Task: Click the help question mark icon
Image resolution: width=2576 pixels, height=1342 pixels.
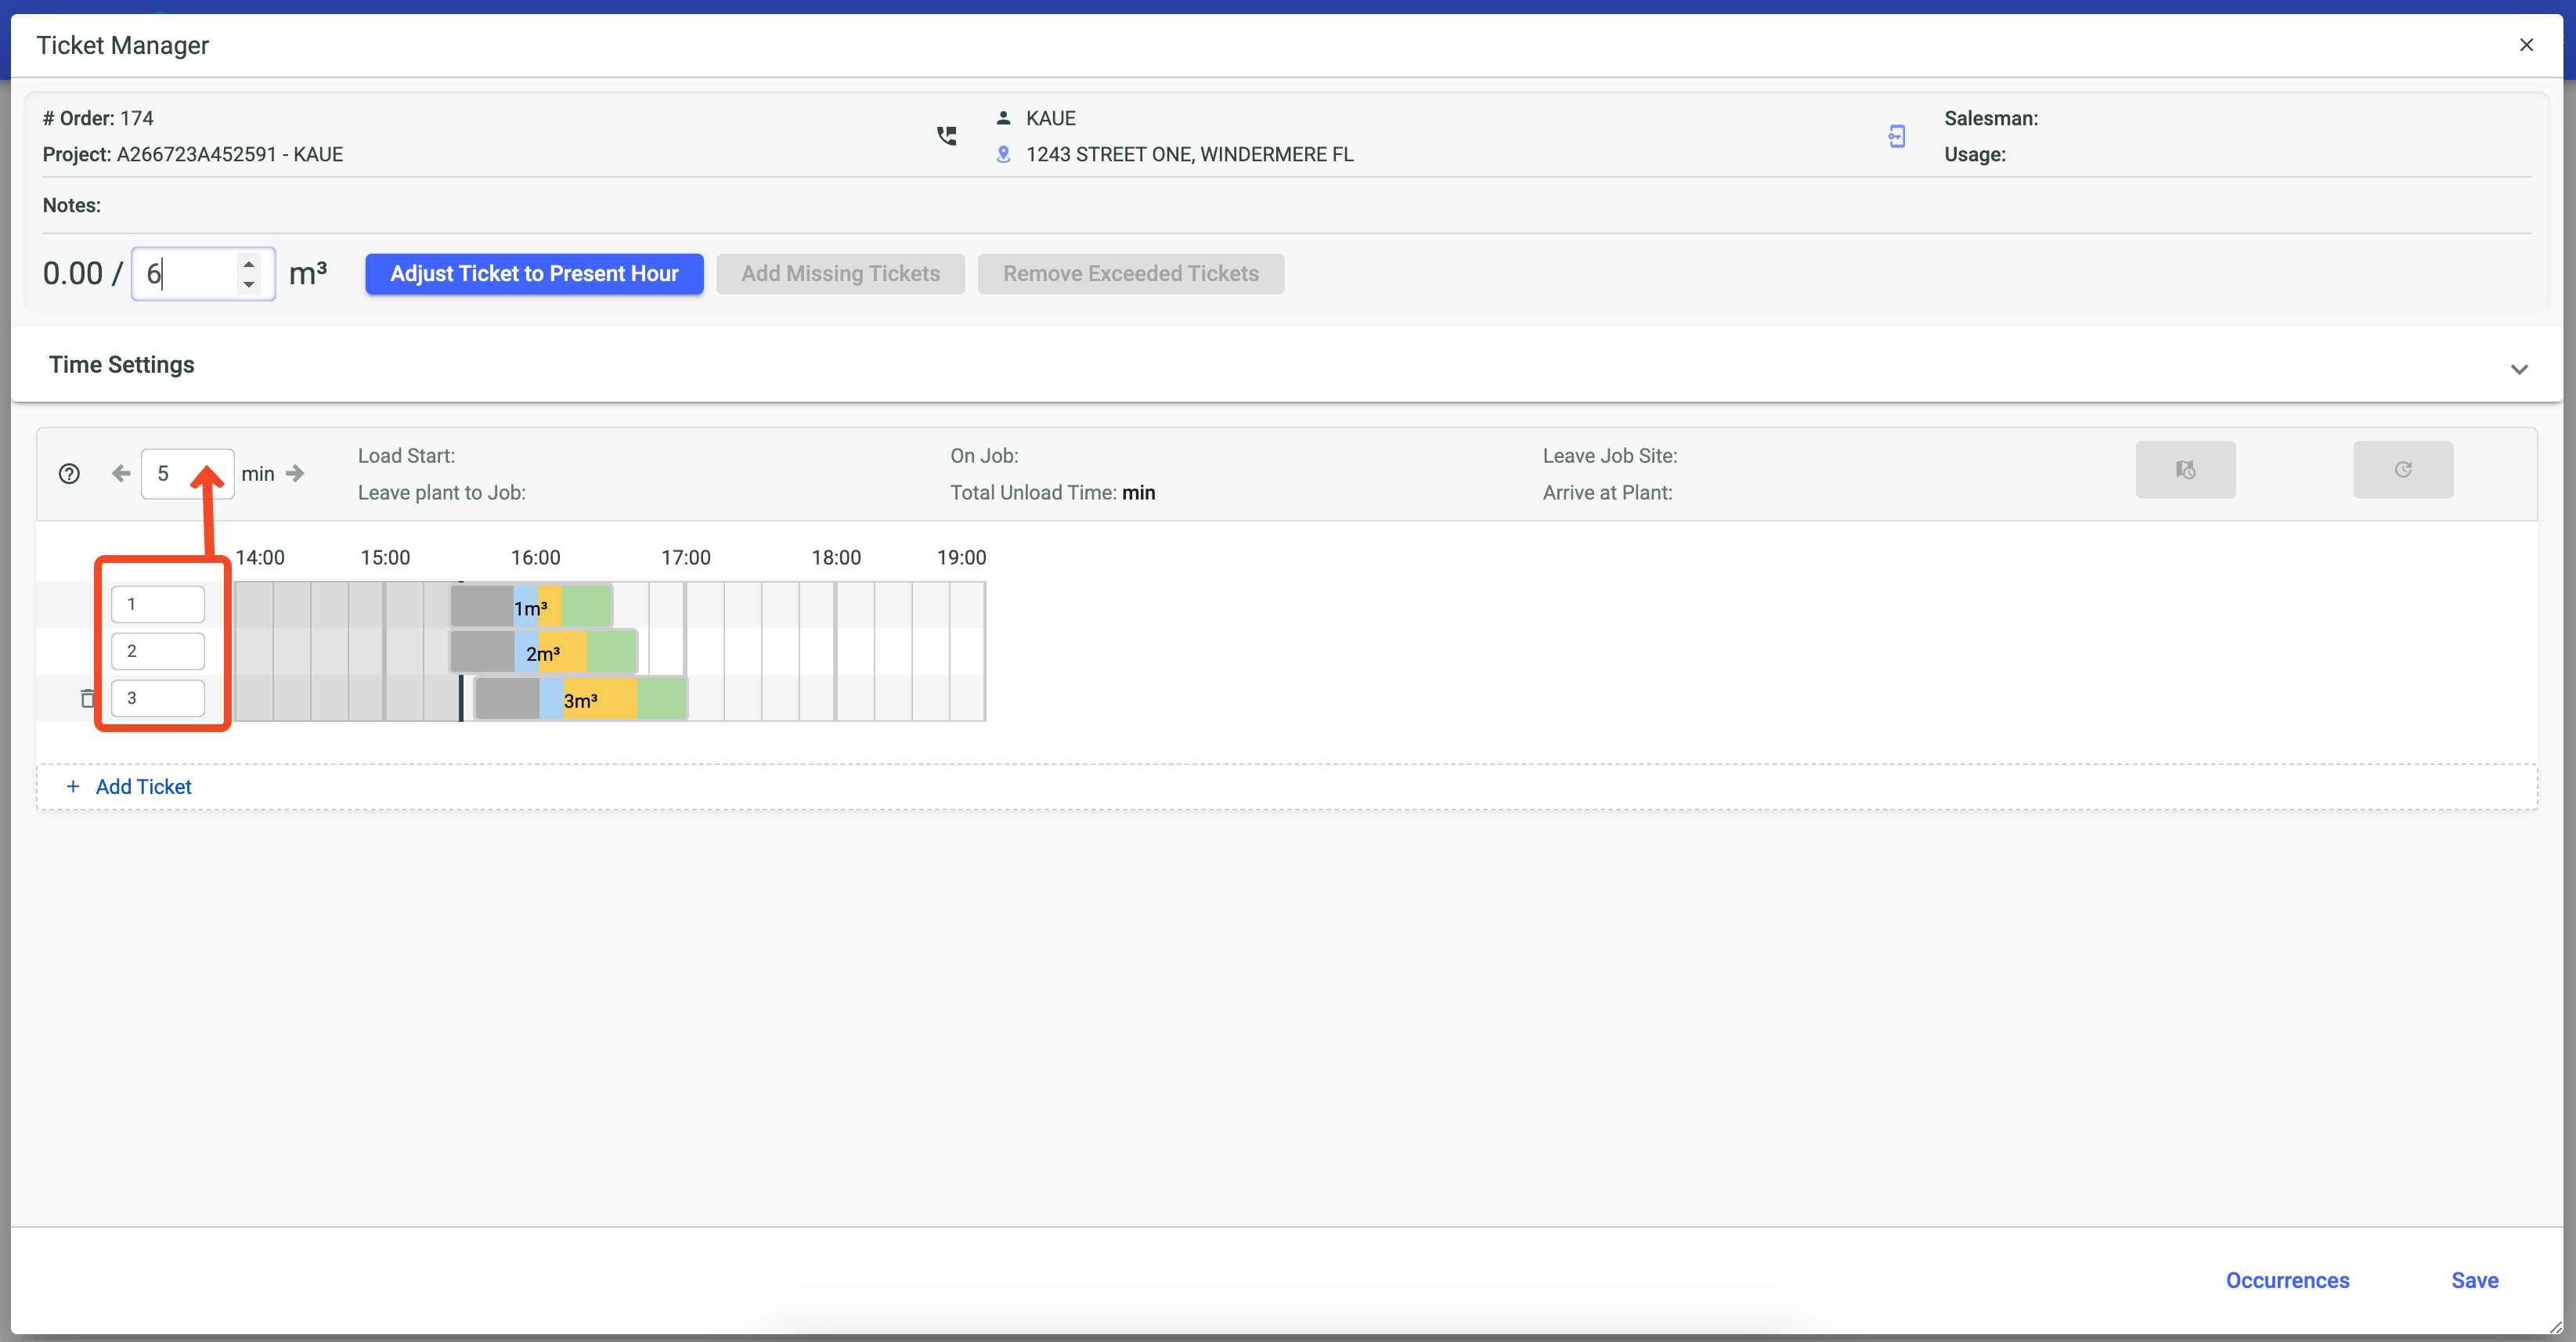Action: (69, 474)
